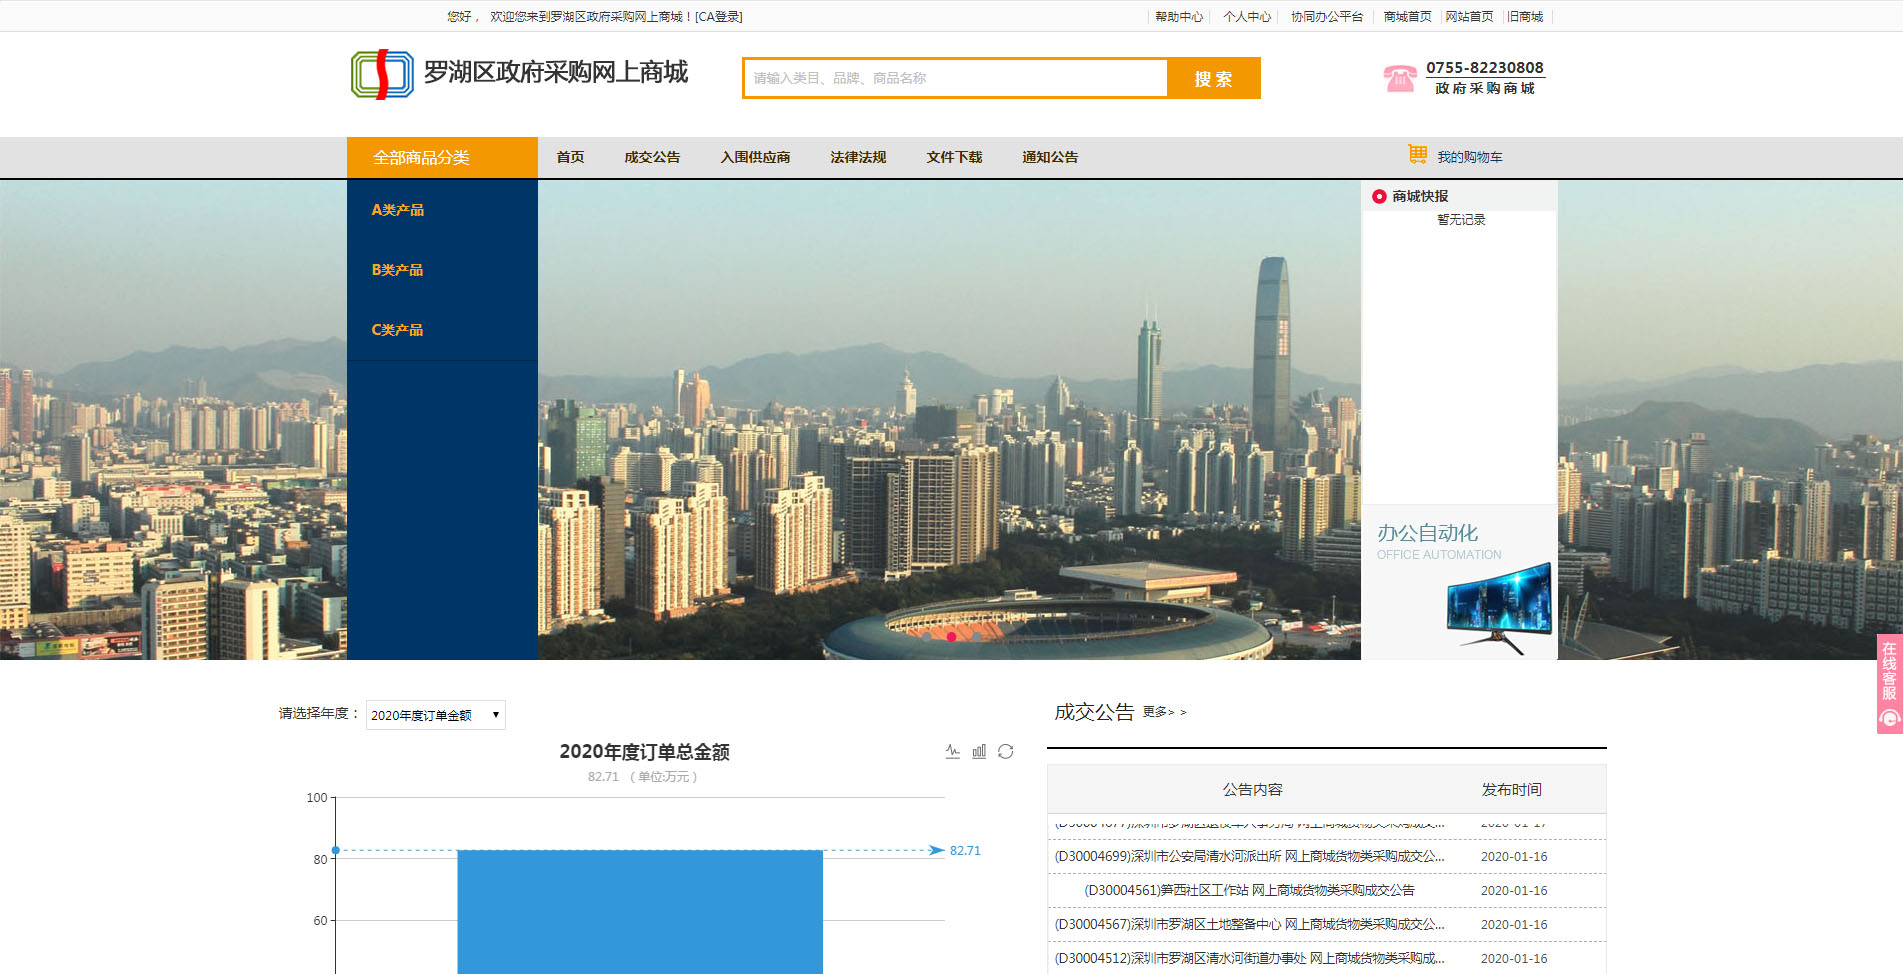Click the pink telephone icon
The image size is (1903, 974).
point(1400,78)
